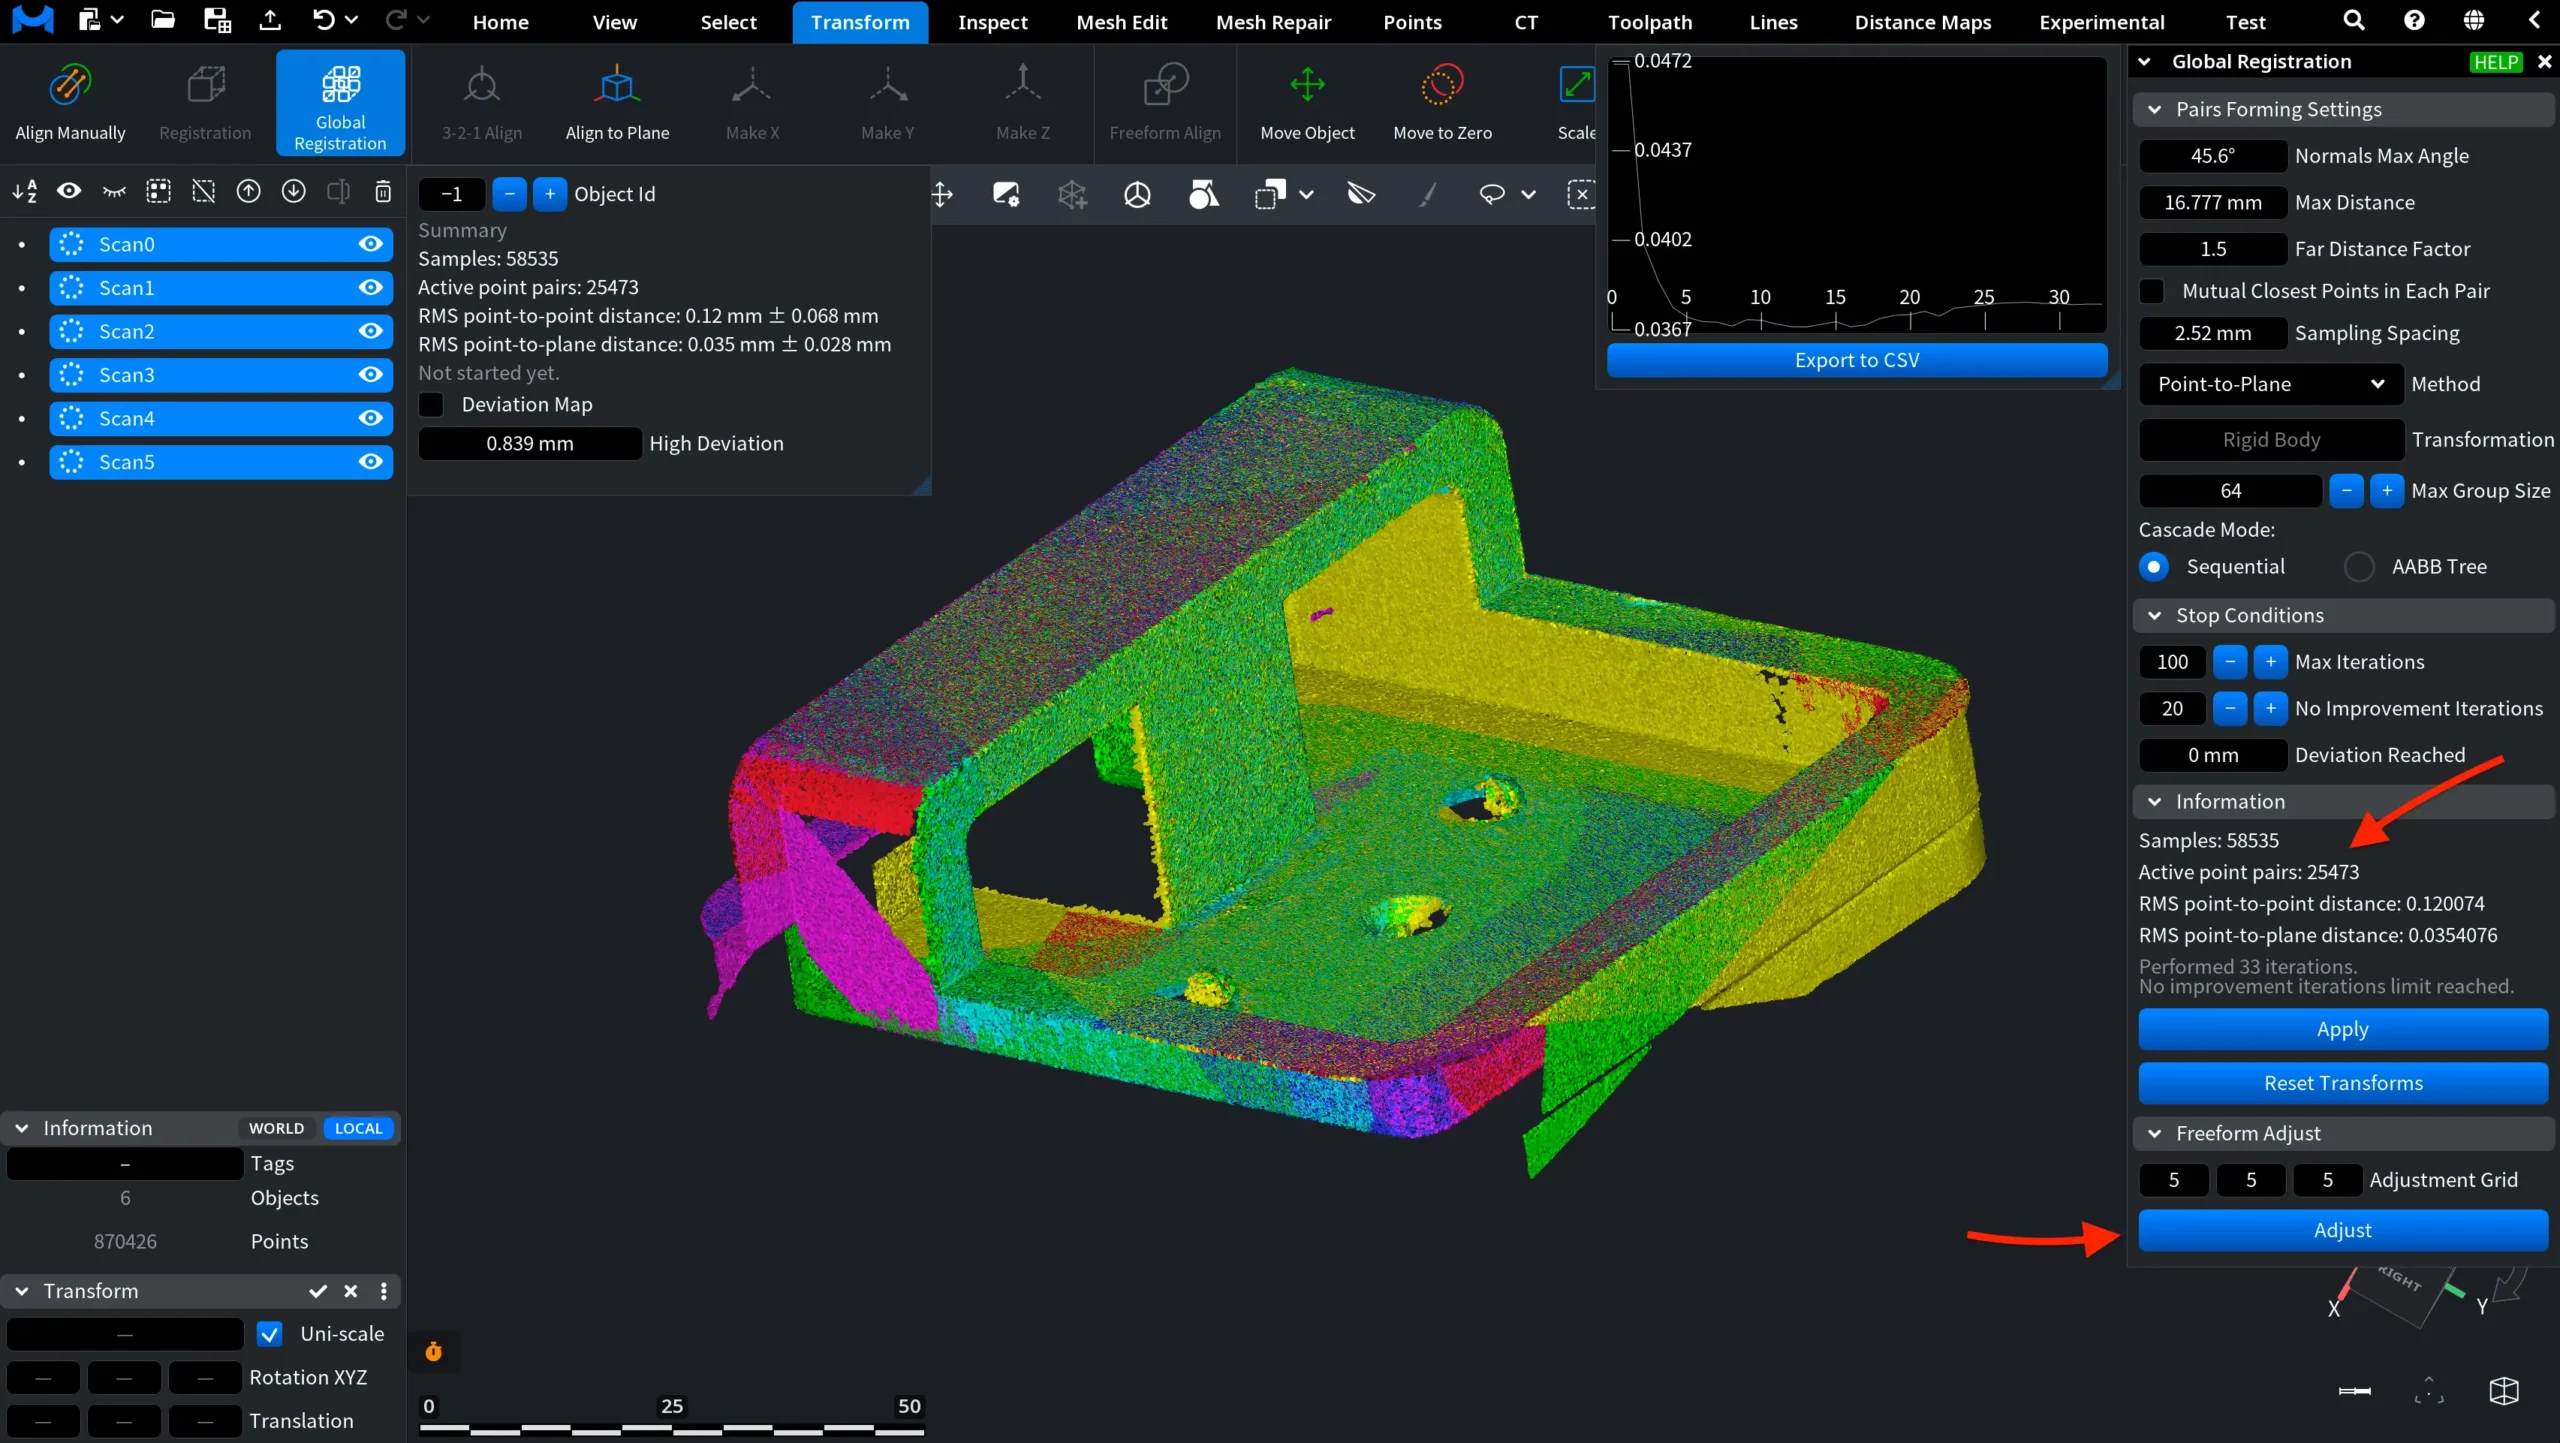Increase Object Id with plus button
The width and height of the screenshot is (2560, 1443).
tap(550, 194)
